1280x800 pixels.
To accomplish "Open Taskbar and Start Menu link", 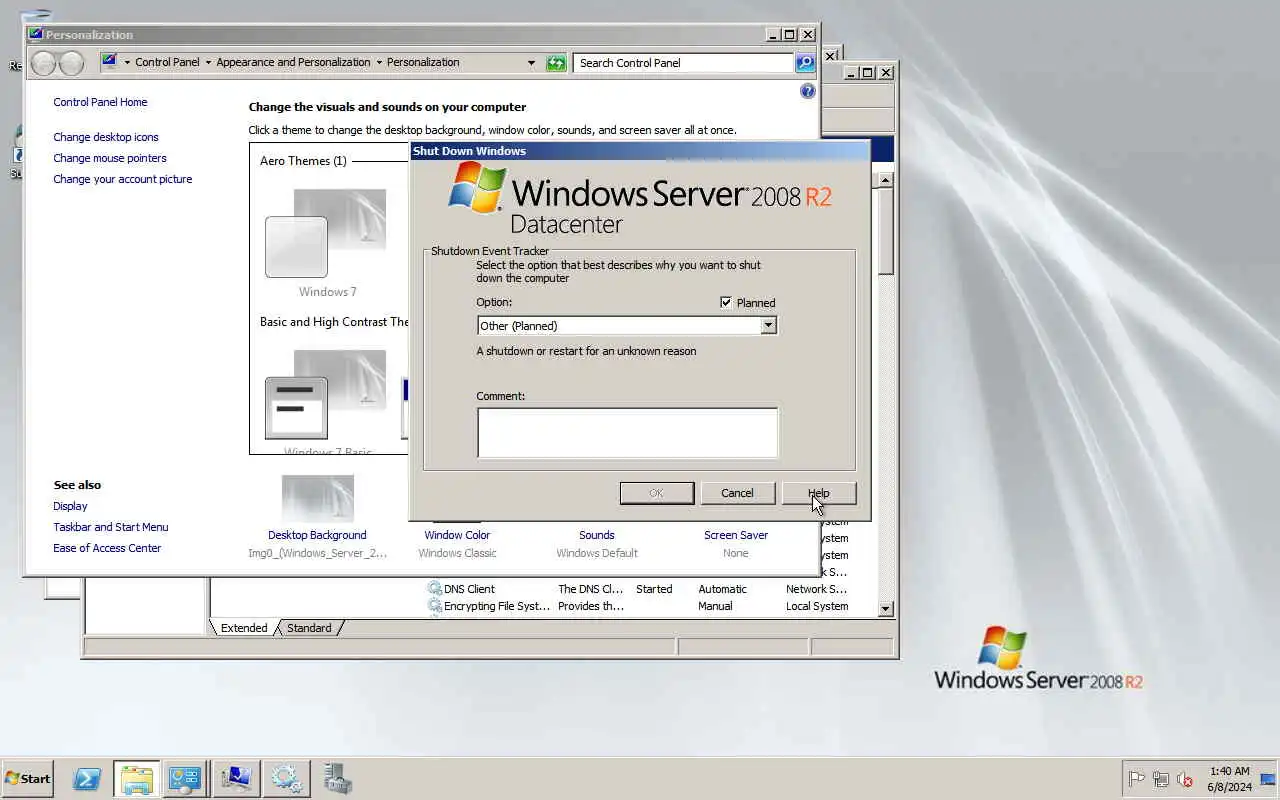I will (111, 527).
